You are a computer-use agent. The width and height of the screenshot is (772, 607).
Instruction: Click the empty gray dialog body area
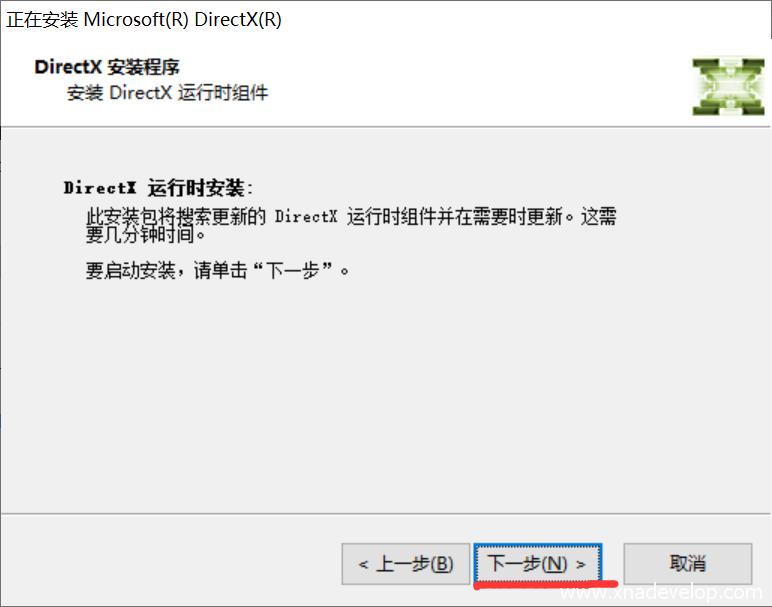click(386, 394)
